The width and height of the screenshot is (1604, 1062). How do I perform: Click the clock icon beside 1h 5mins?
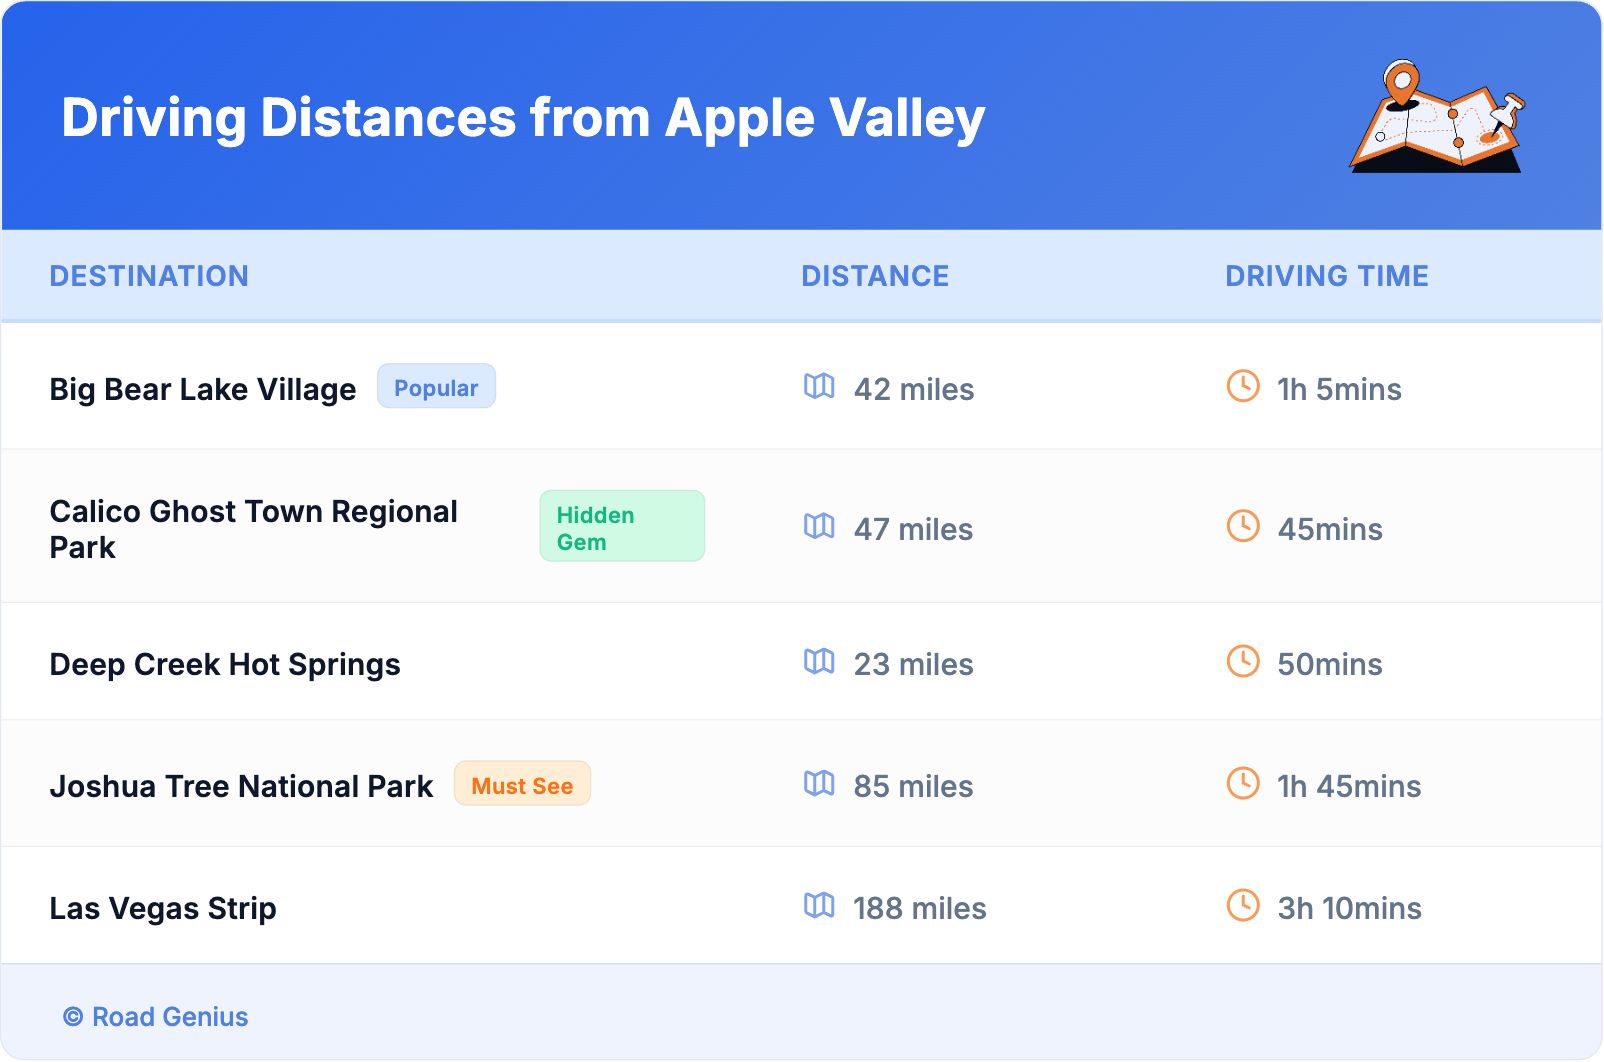point(1243,386)
